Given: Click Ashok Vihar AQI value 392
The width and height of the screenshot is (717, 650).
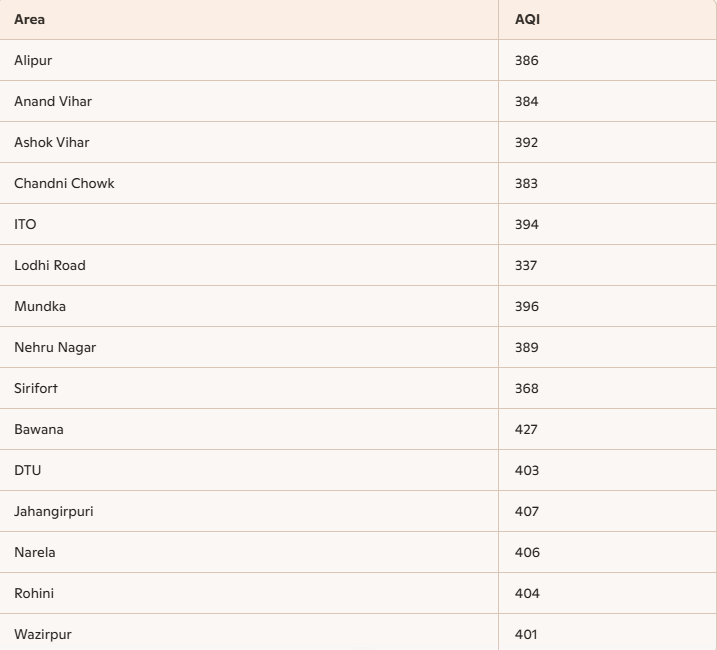Looking at the screenshot, I should [526, 142].
